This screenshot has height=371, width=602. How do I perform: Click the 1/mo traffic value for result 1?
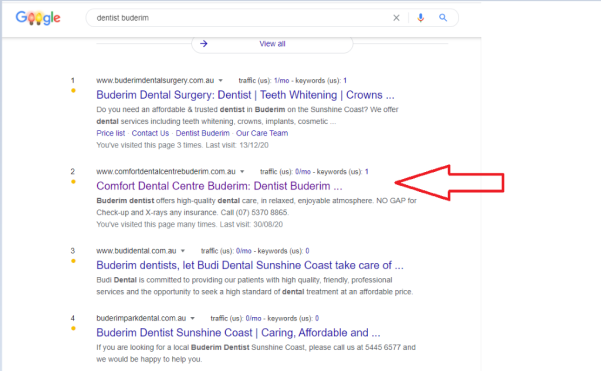coord(281,81)
